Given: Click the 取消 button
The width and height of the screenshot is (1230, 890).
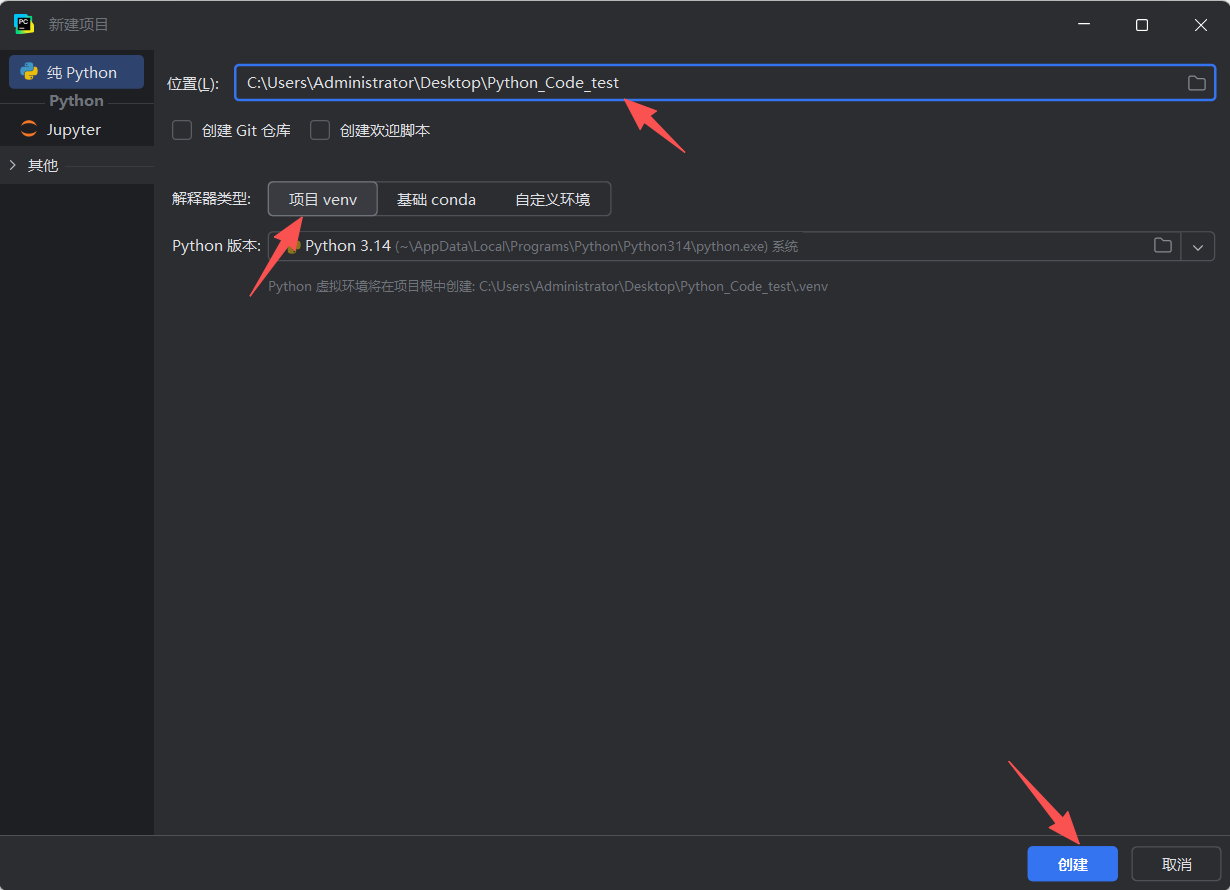Looking at the screenshot, I should (x=1176, y=864).
